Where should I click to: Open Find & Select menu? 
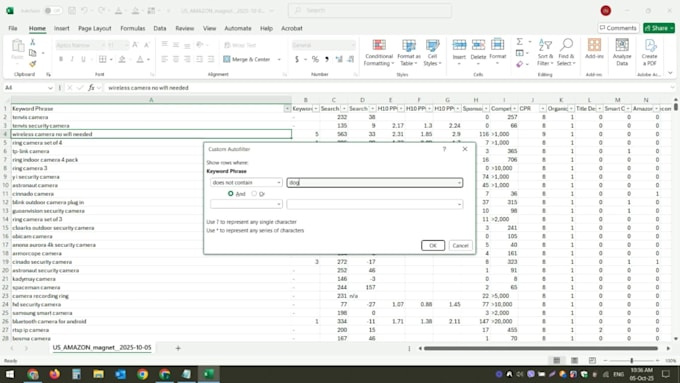[x=566, y=52]
